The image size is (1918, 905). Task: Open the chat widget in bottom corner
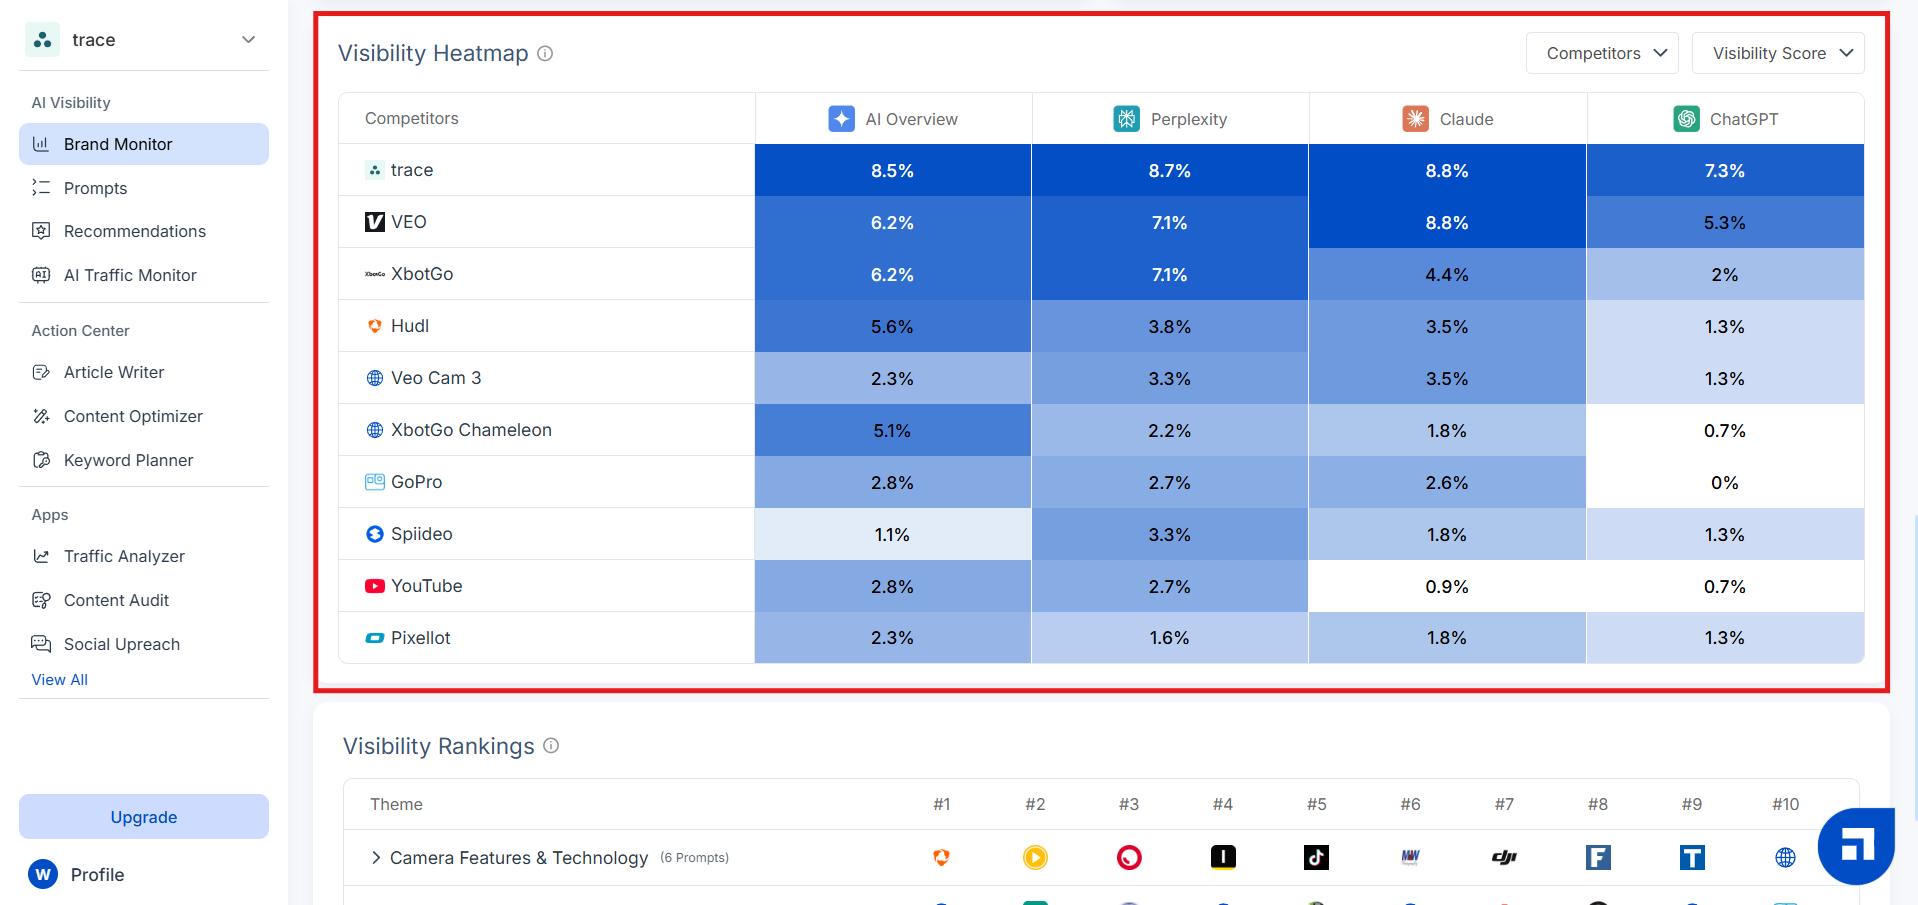pos(1856,846)
